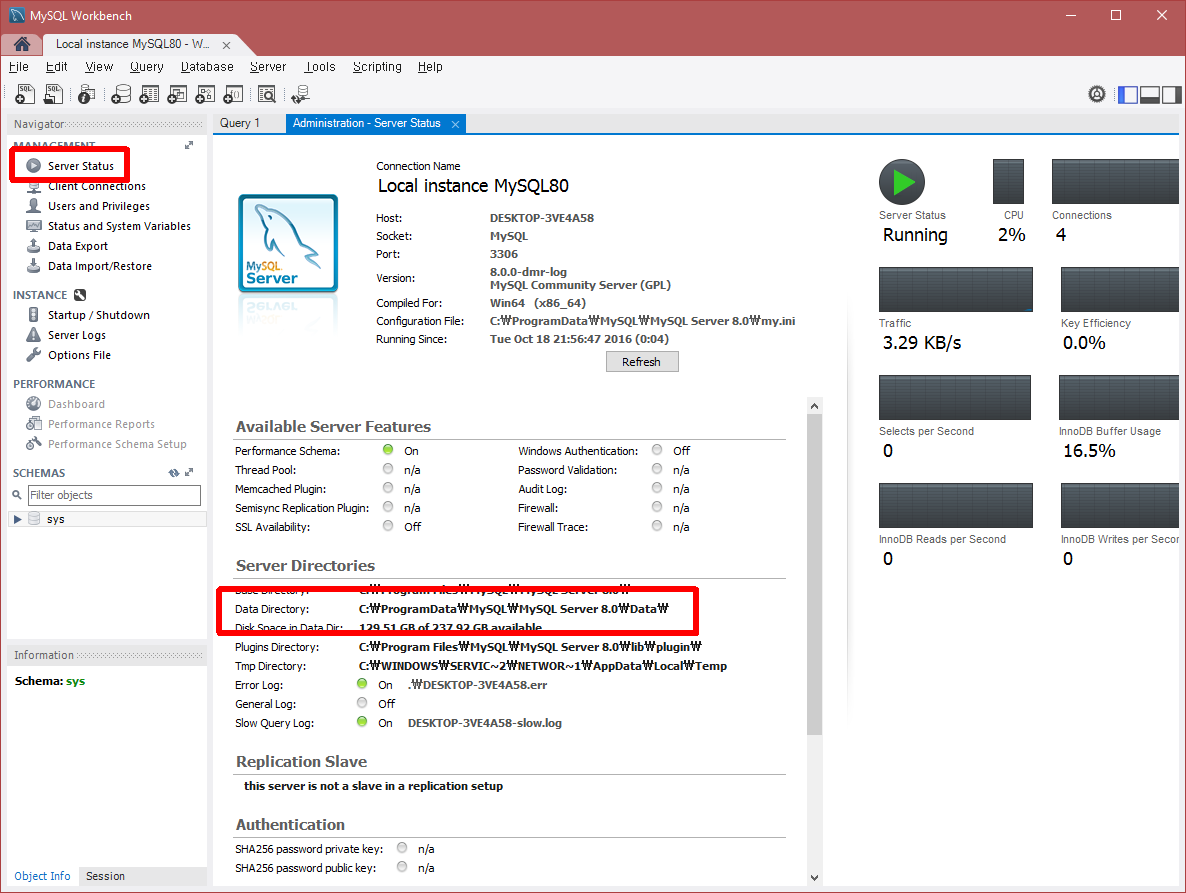
Task: Open the File menu
Action: point(19,67)
